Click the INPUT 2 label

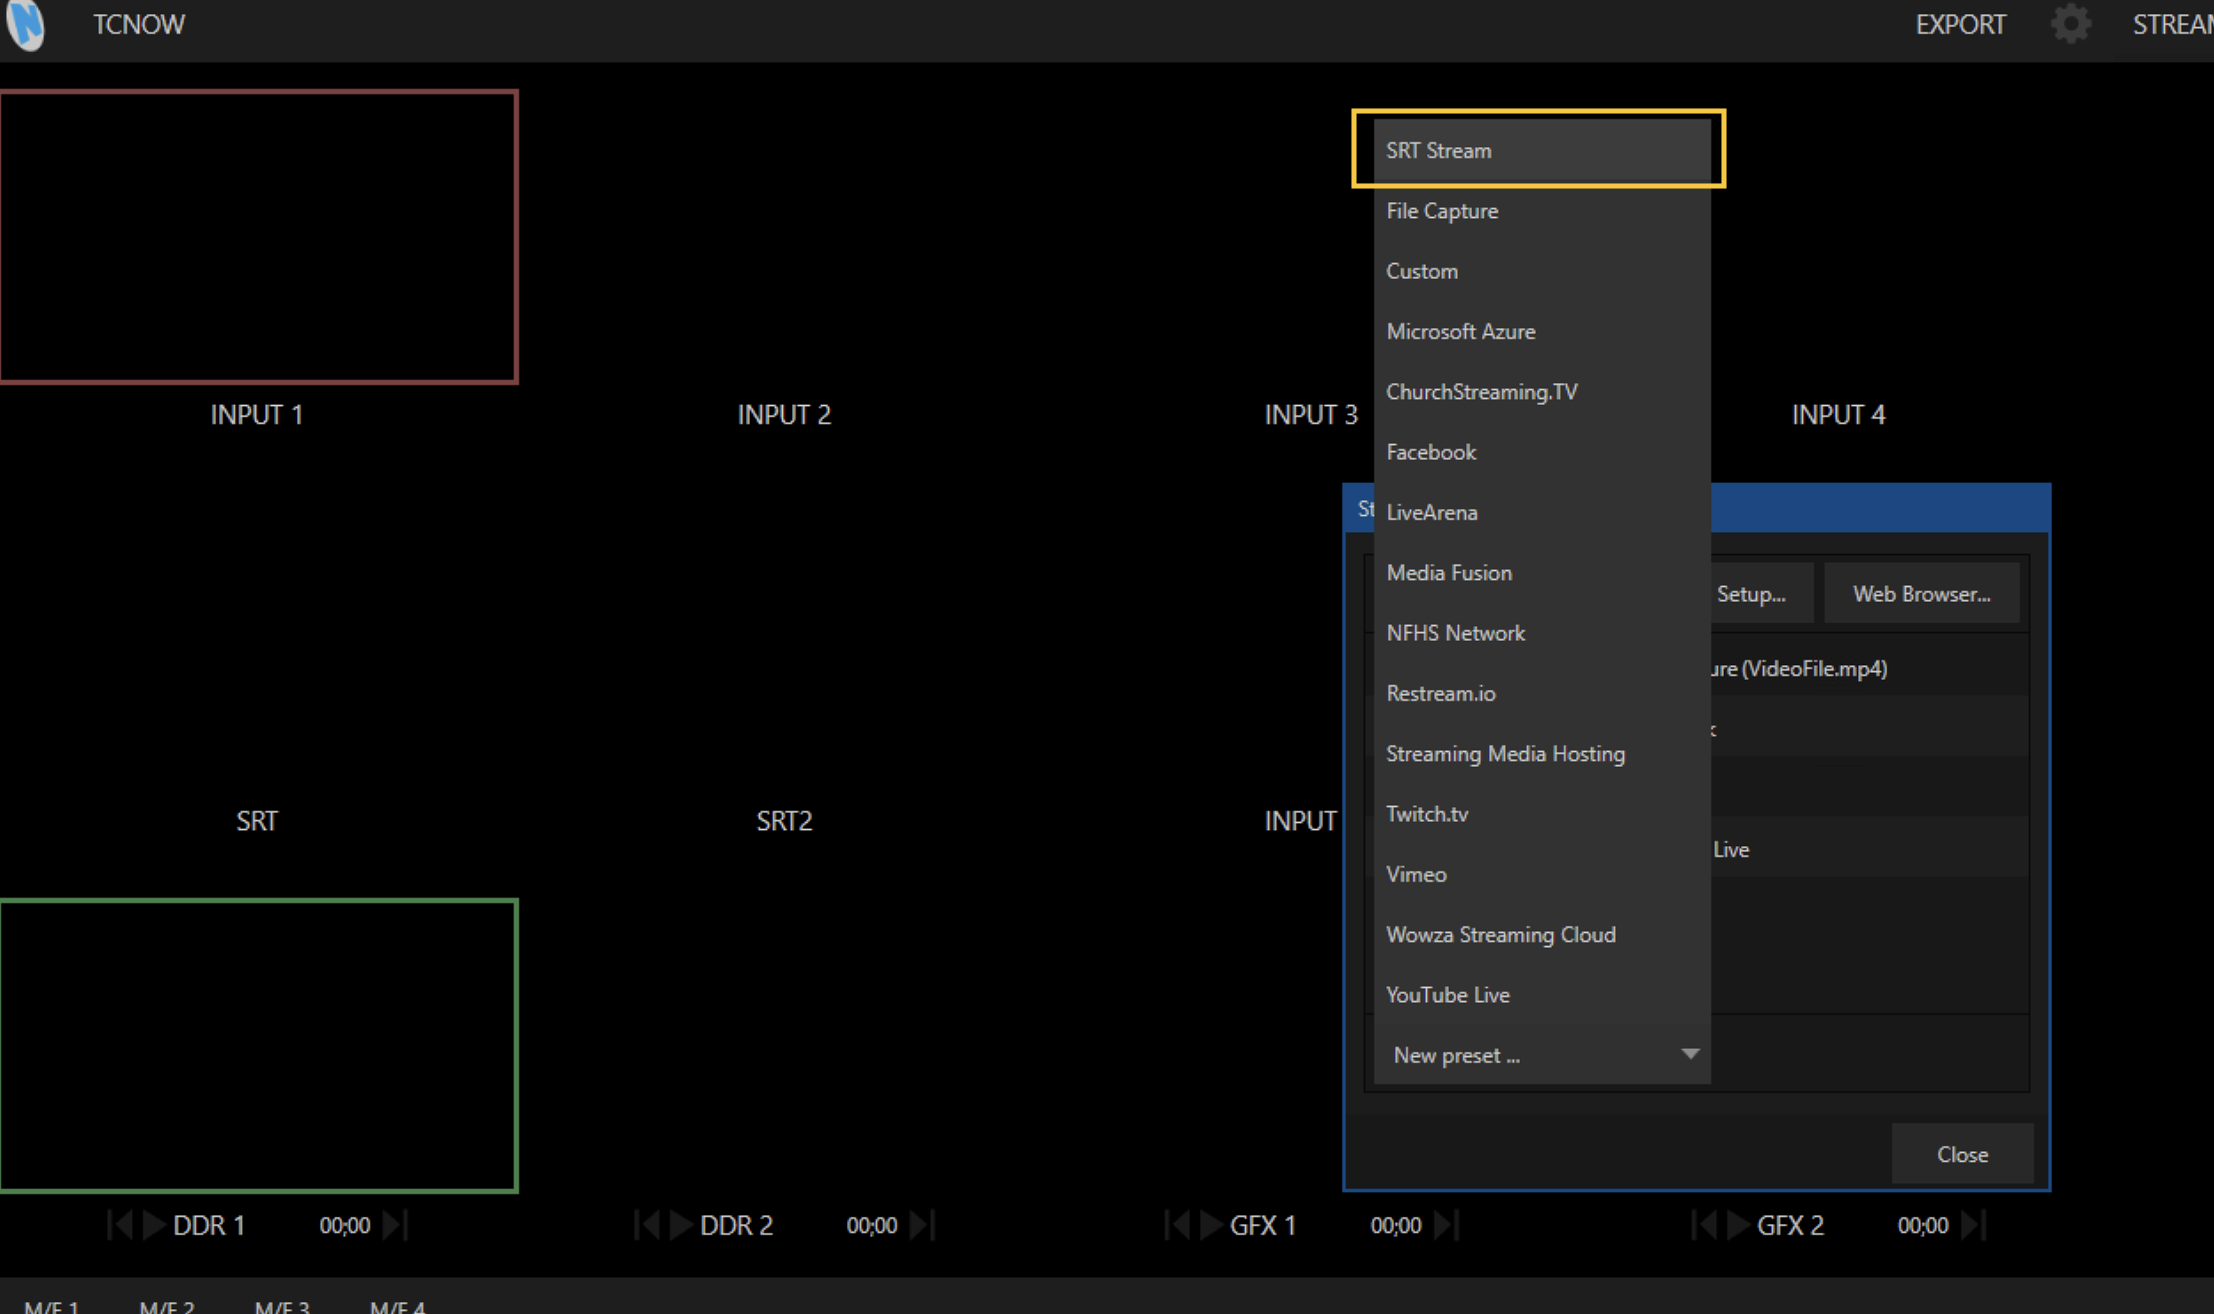[x=784, y=415]
